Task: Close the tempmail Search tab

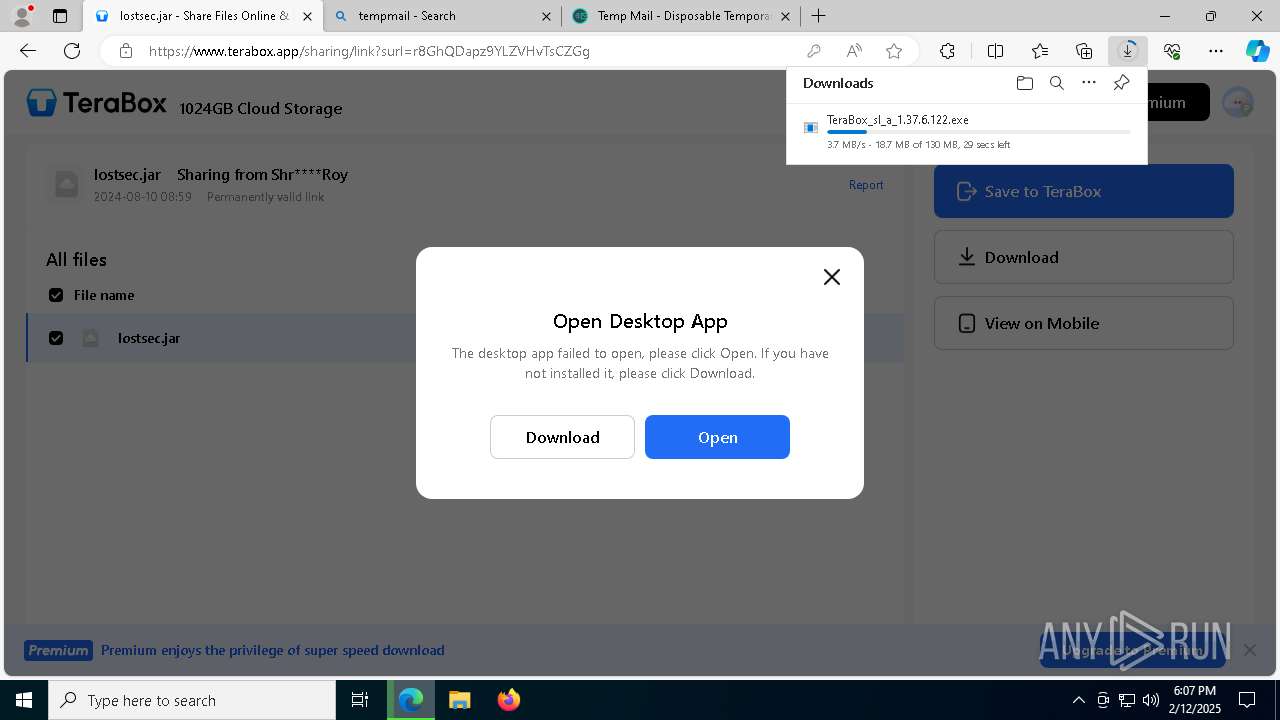Action: [x=546, y=16]
